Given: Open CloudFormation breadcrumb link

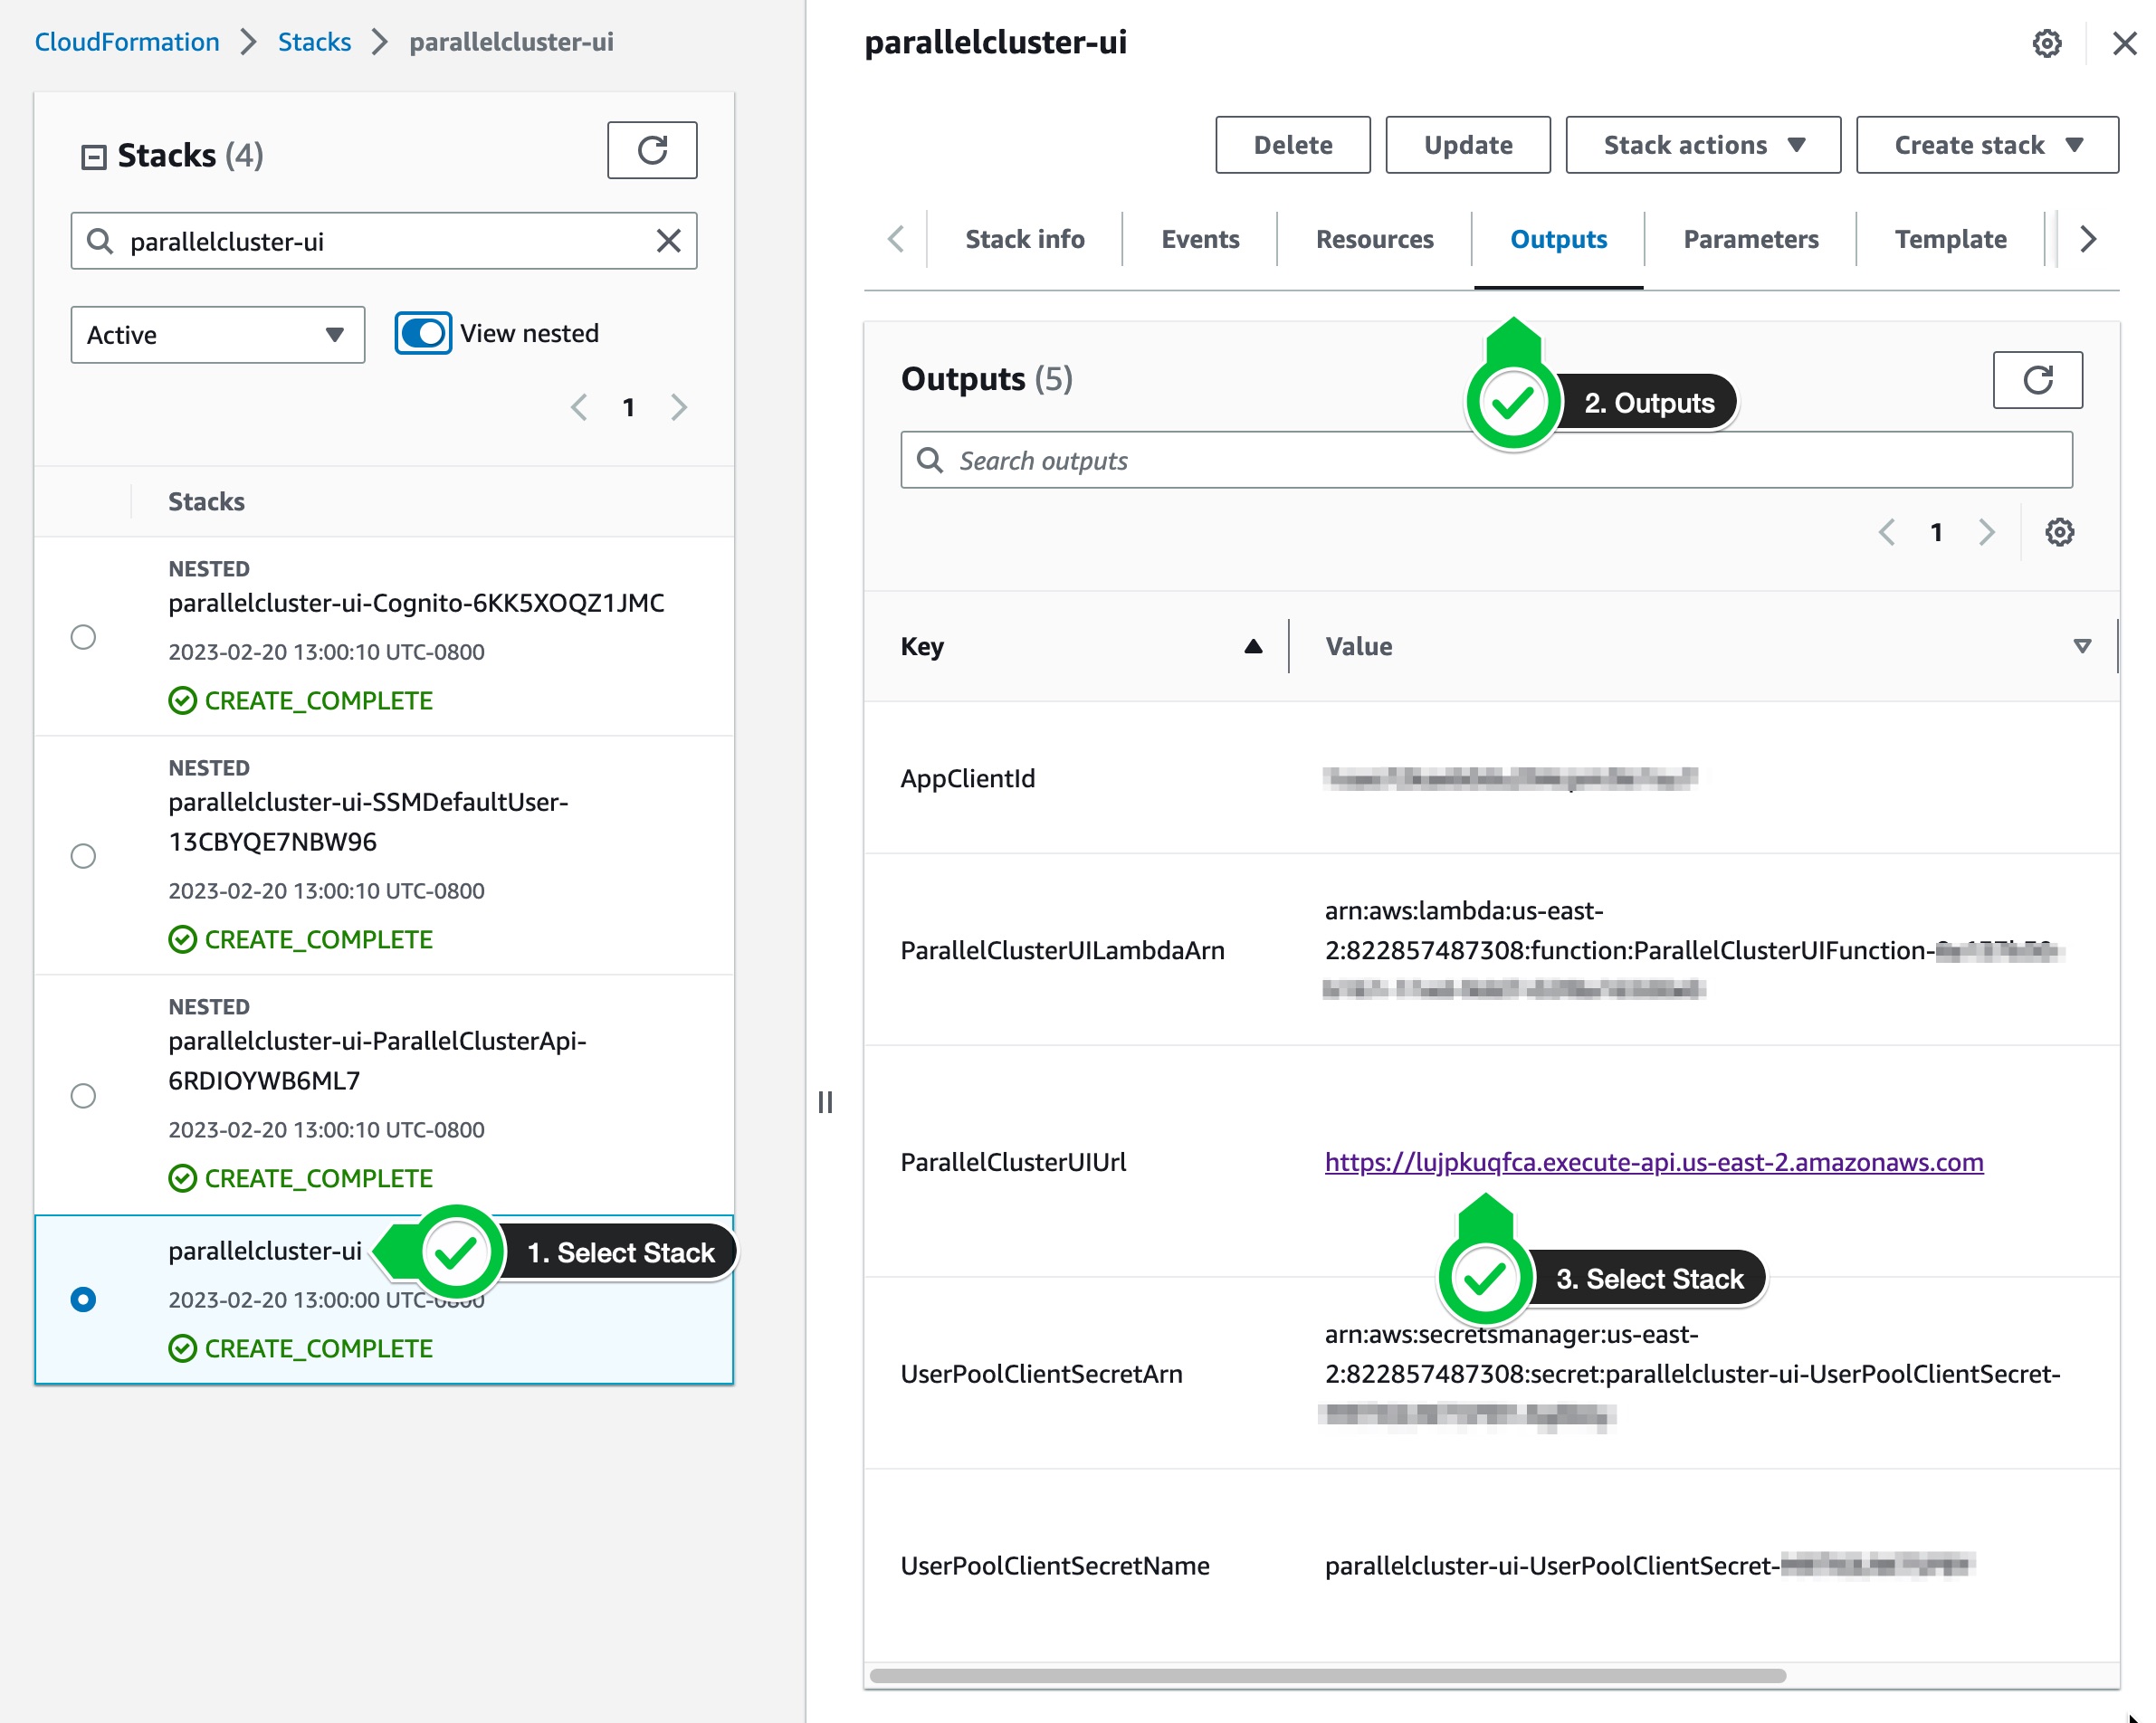Looking at the screenshot, I should (127, 42).
